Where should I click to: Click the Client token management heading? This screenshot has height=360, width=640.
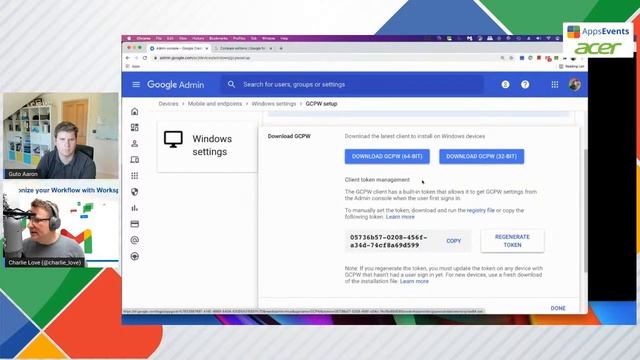[x=377, y=180]
